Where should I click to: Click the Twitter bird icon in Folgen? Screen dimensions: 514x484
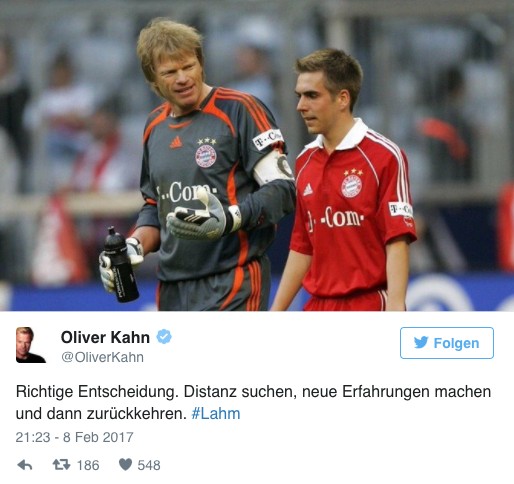tap(421, 343)
